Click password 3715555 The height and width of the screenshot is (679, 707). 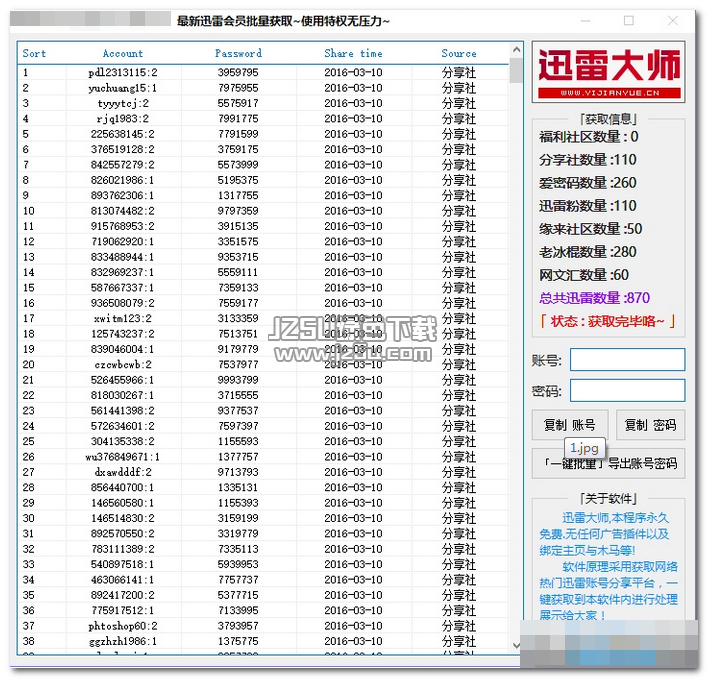238,395
